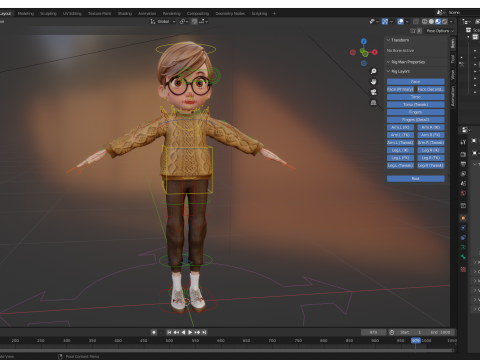Open the pivot point dropdown

tap(184, 21)
